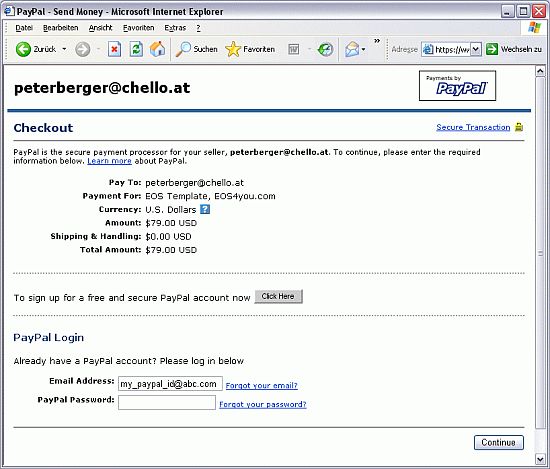
Task: Open Suchen with the magnifier icon
Action: [183, 49]
